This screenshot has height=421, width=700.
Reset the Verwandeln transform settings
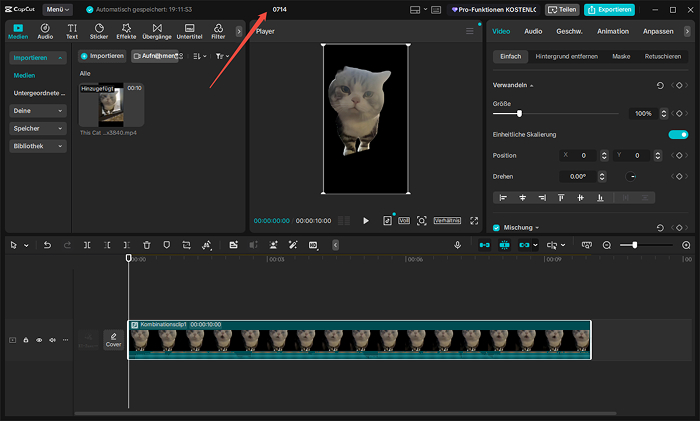click(660, 85)
